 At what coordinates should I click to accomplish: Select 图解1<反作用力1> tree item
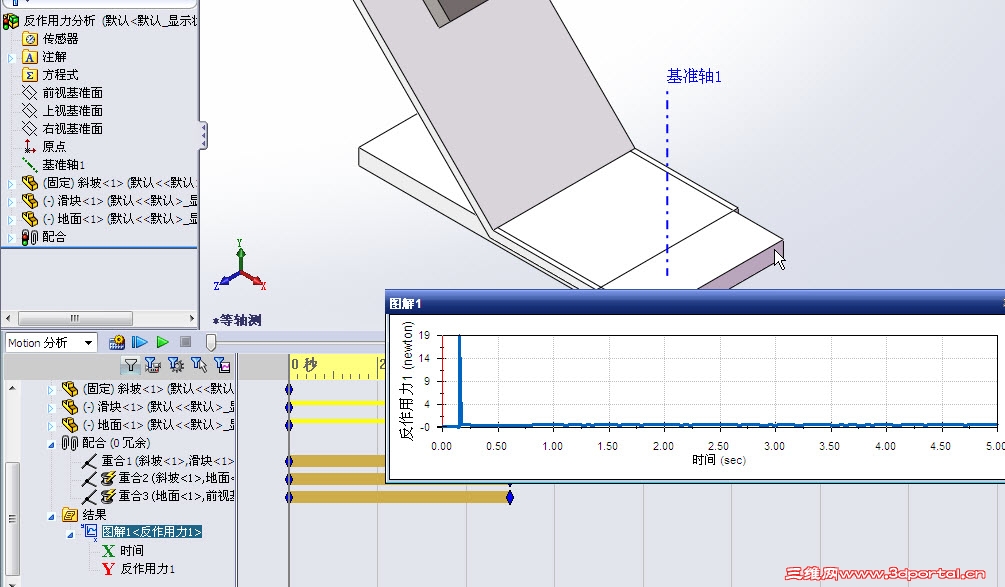click(152, 531)
